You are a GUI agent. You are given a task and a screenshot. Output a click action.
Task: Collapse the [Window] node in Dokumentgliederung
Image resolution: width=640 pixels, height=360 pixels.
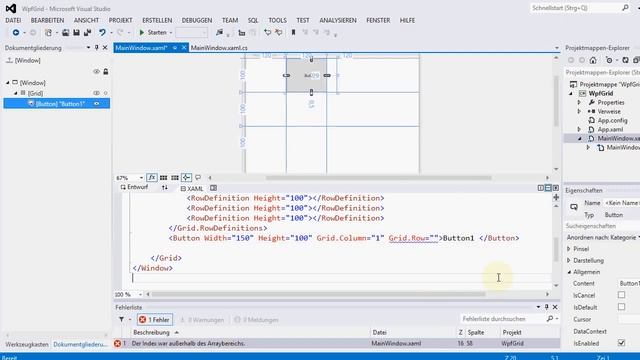[x=7, y=82]
